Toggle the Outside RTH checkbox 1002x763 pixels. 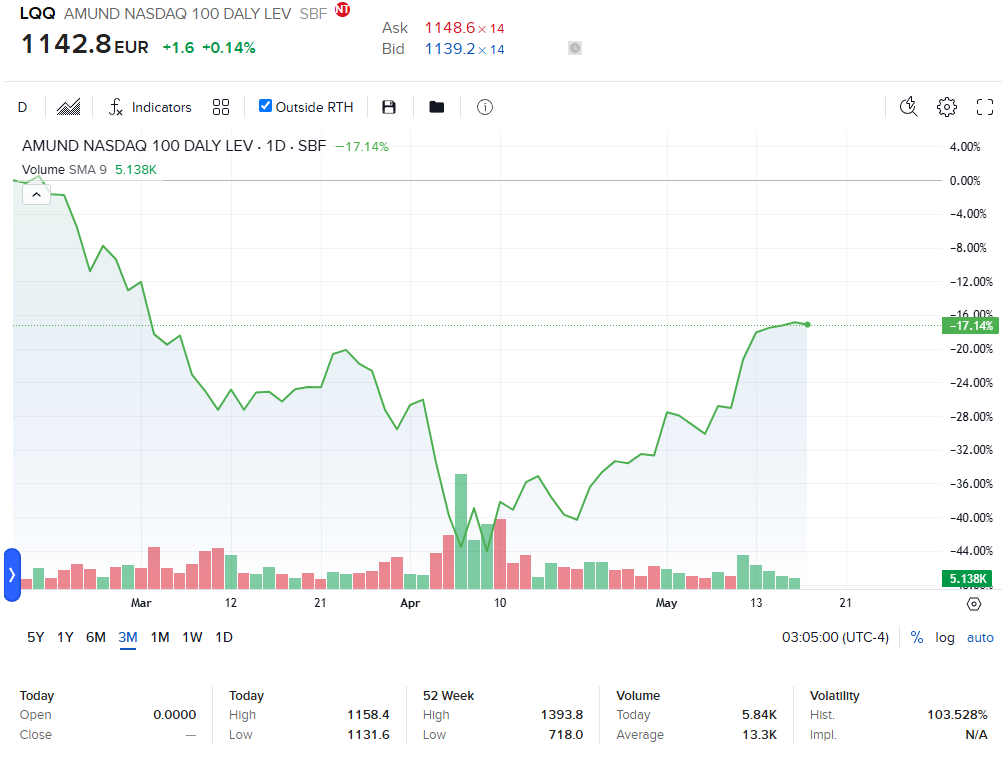[265, 106]
